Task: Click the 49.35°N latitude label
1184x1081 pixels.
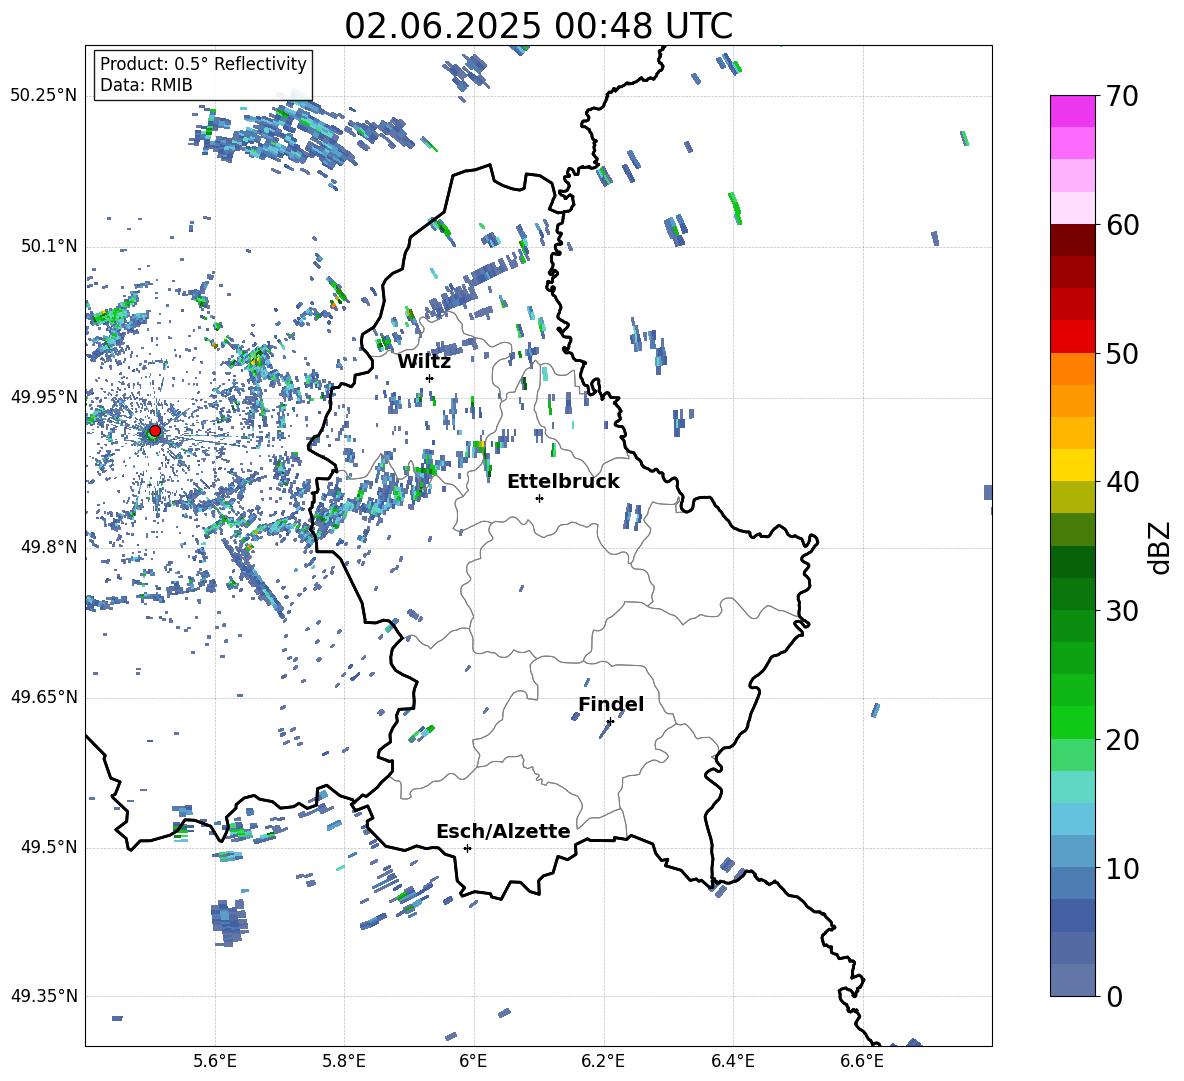Action: [44, 996]
